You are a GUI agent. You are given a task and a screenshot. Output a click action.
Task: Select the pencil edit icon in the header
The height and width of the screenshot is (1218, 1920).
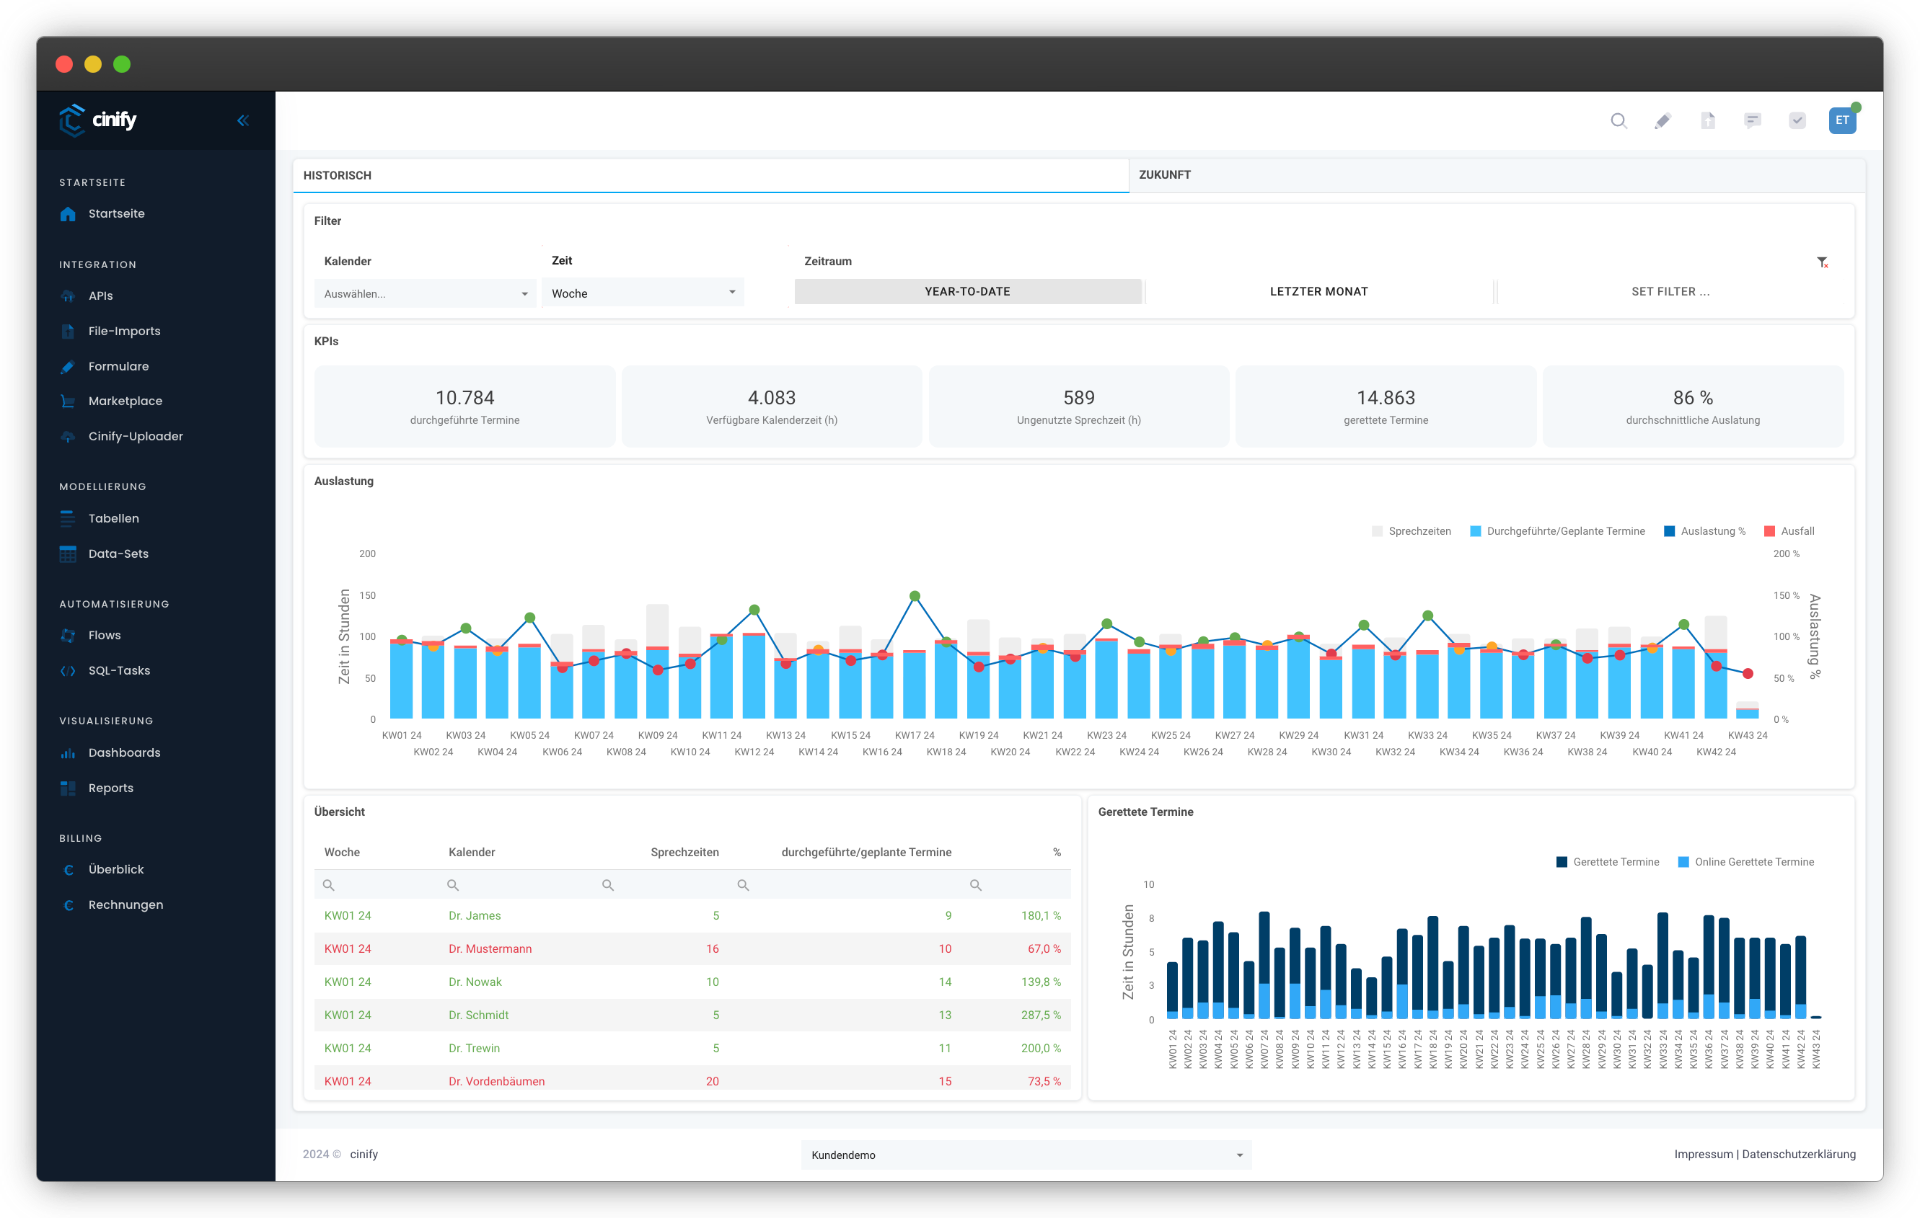1663,121
